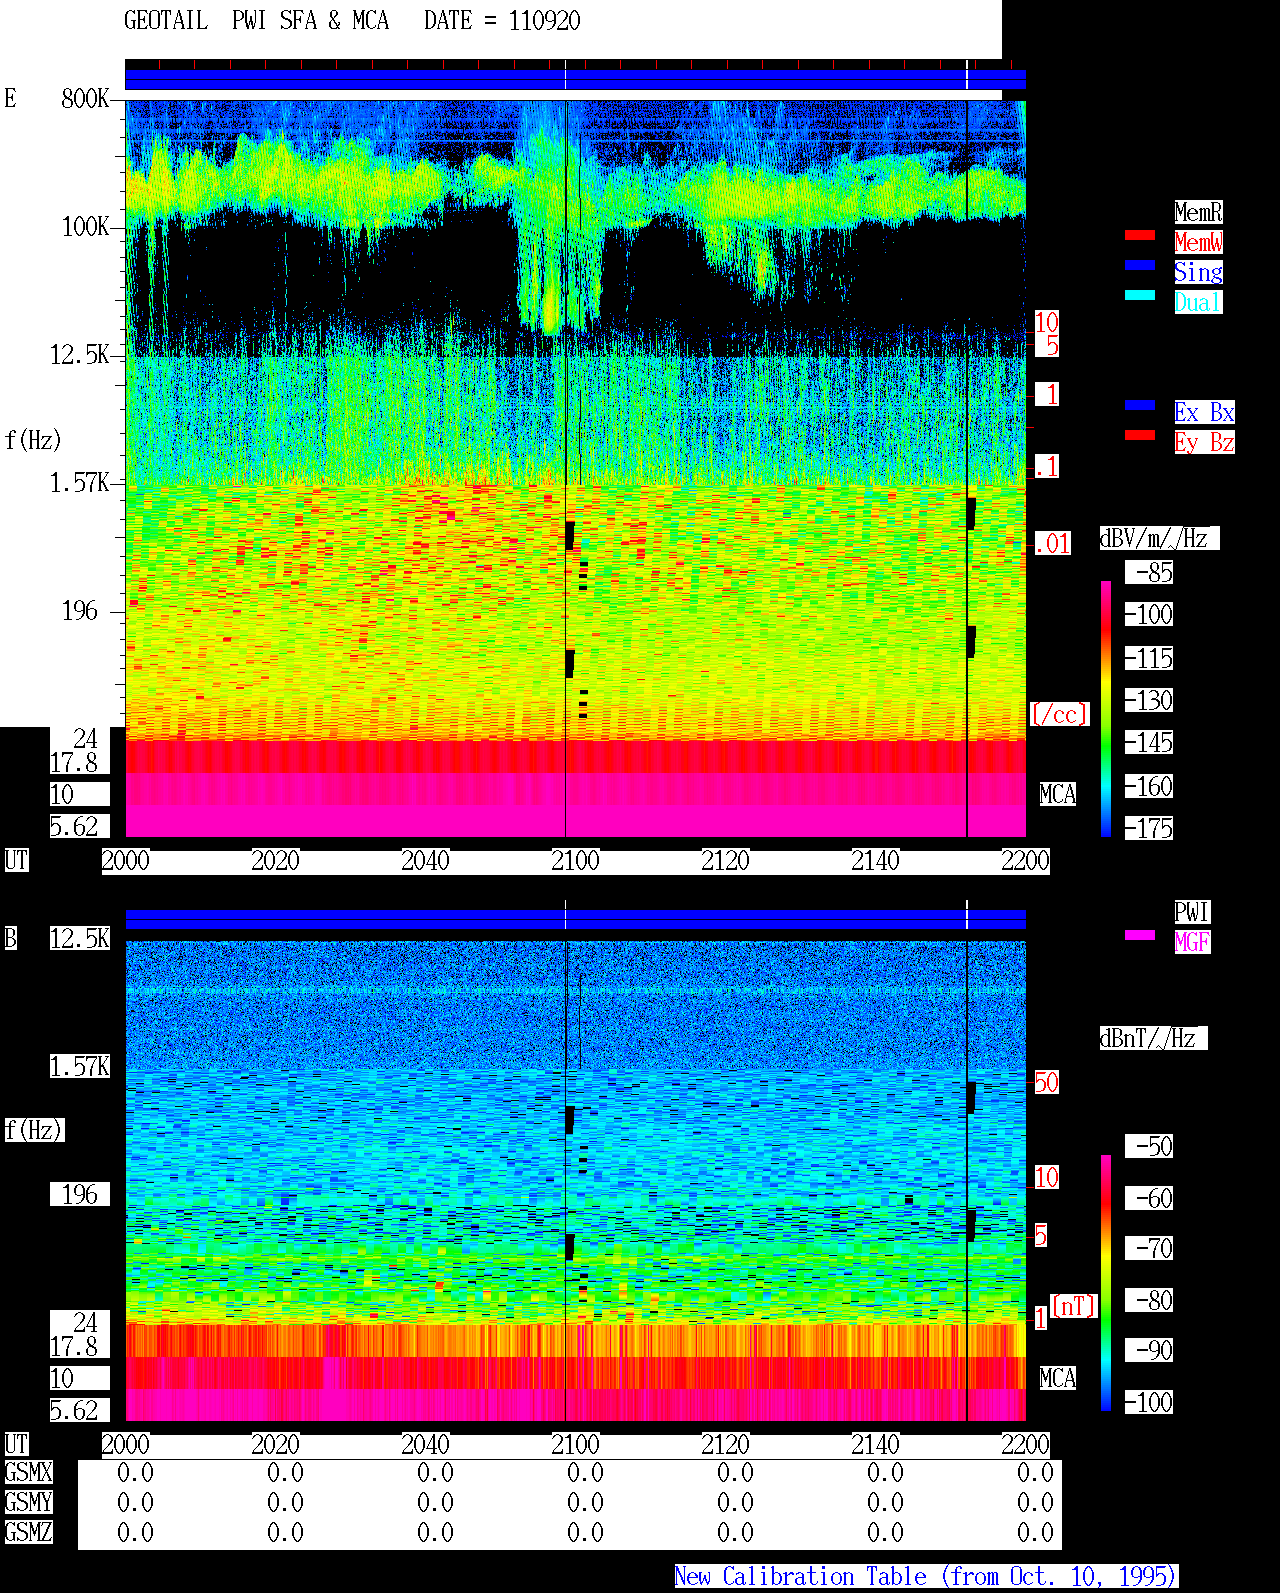Click the MCA label beside E spectrogram
Screen dimensions: 1280x1593
pyautogui.click(x=1058, y=795)
